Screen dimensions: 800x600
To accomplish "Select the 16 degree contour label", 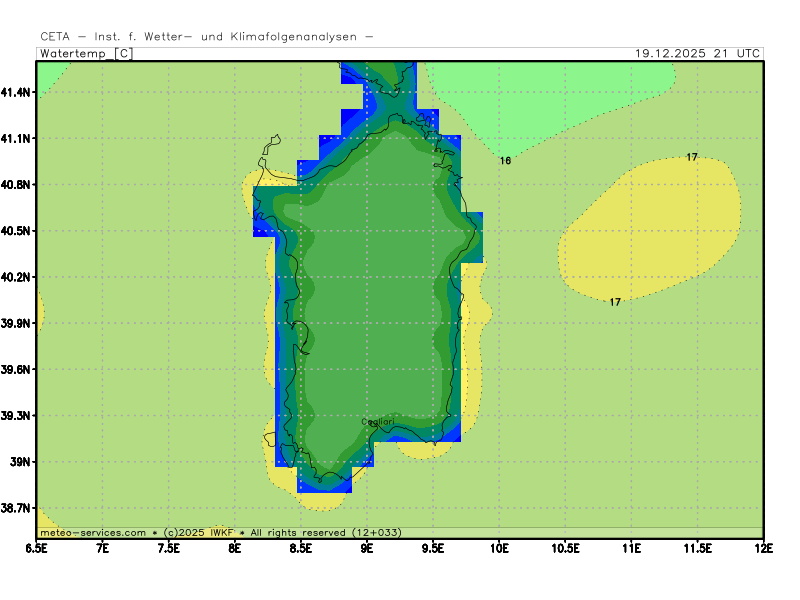I will (x=505, y=160).
